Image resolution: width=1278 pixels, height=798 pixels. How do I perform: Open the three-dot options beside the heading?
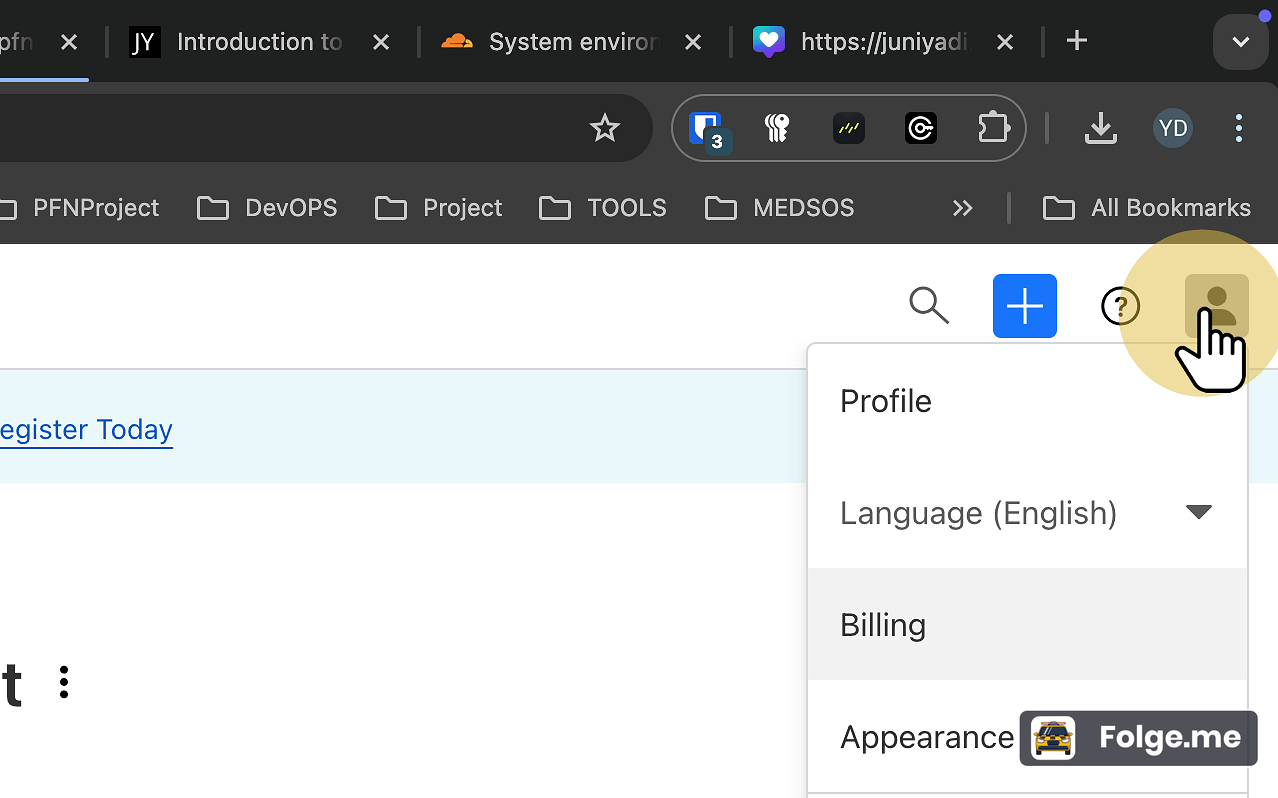tap(64, 682)
